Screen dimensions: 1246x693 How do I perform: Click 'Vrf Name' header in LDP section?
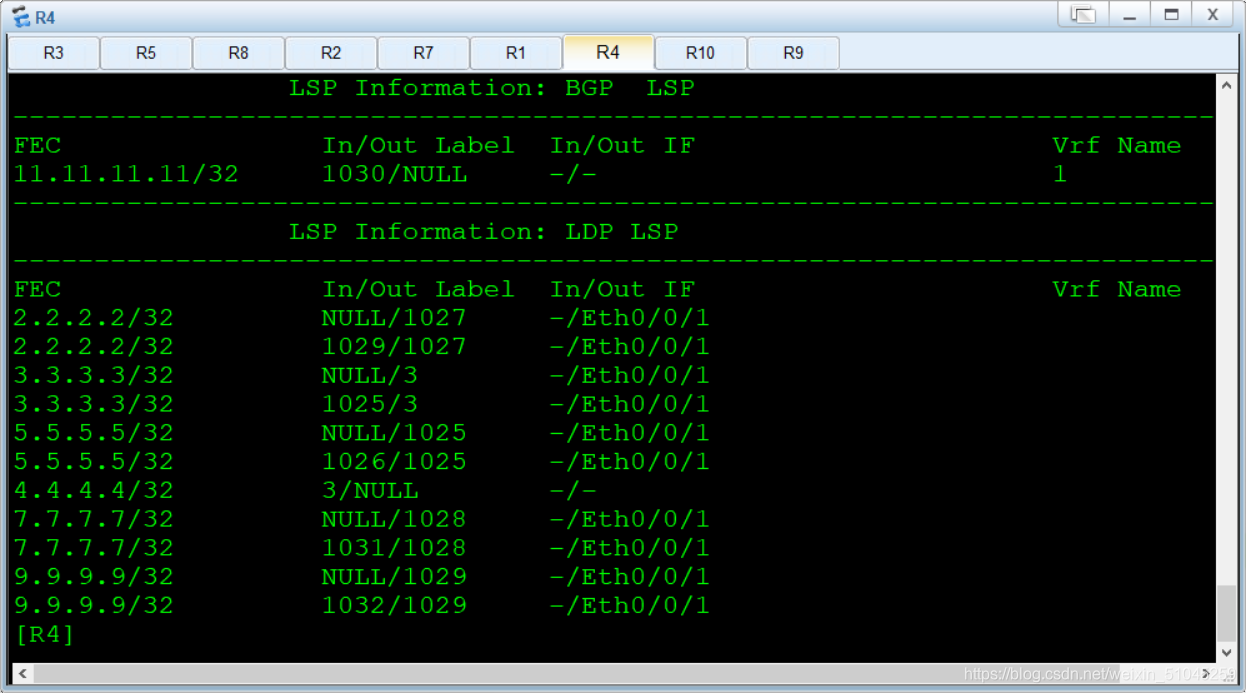click(x=1117, y=290)
